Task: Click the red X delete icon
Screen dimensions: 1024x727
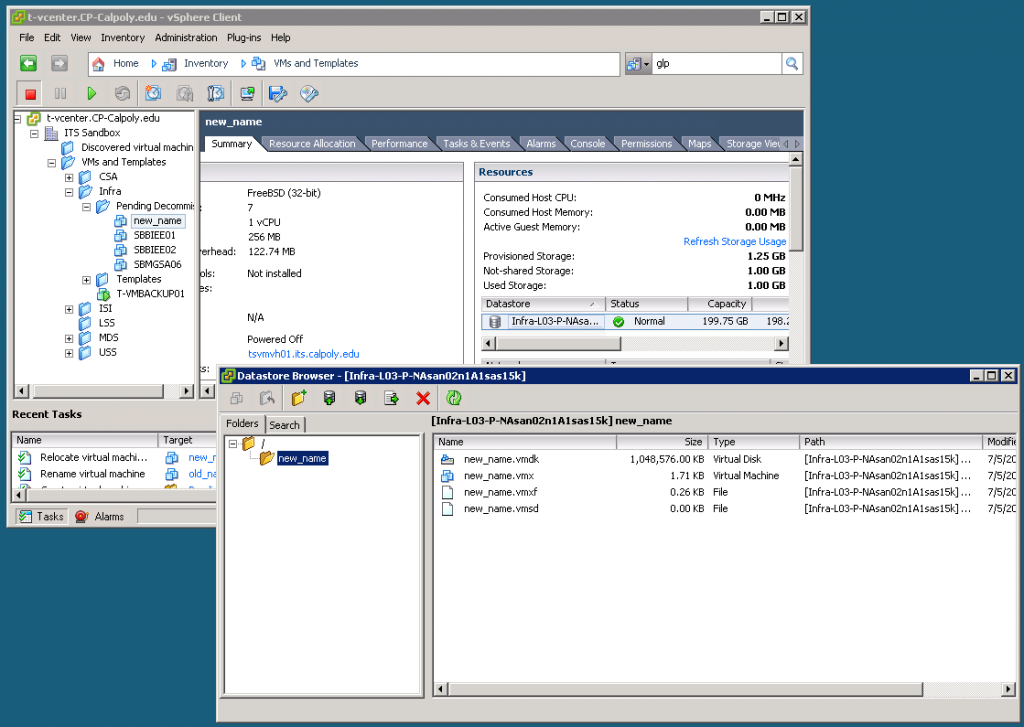Action: point(423,398)
